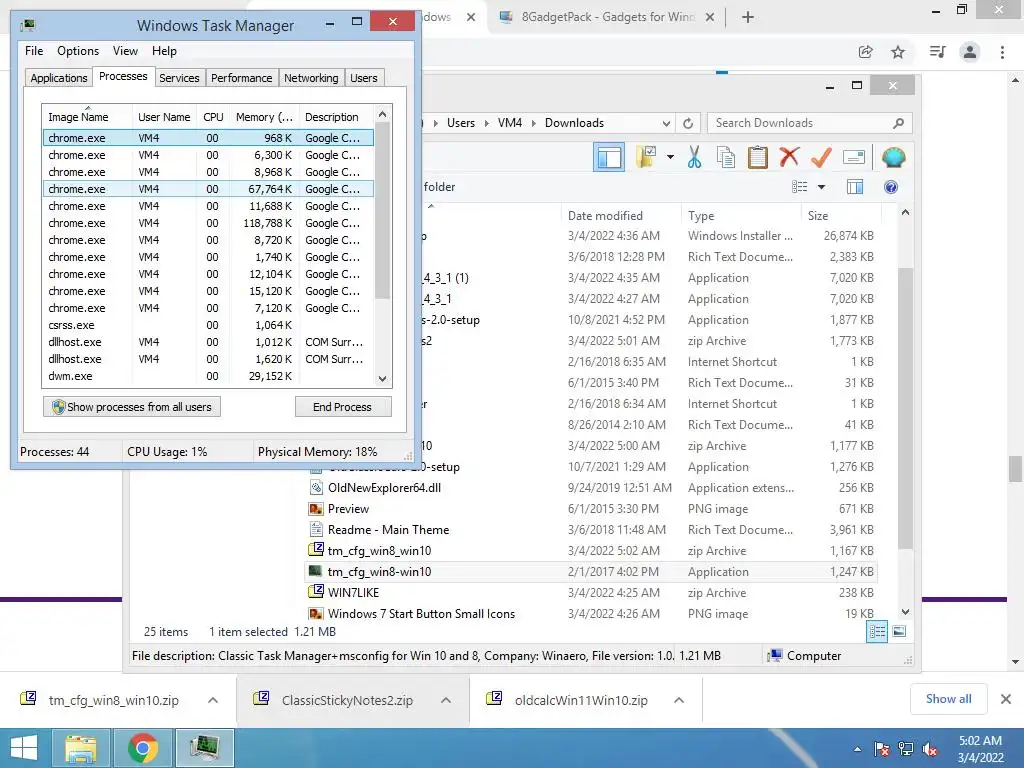The image size is (1024, 768).
Task: Expand oldcalcWin11Win10.zip download options
Action: pos(679,700)
